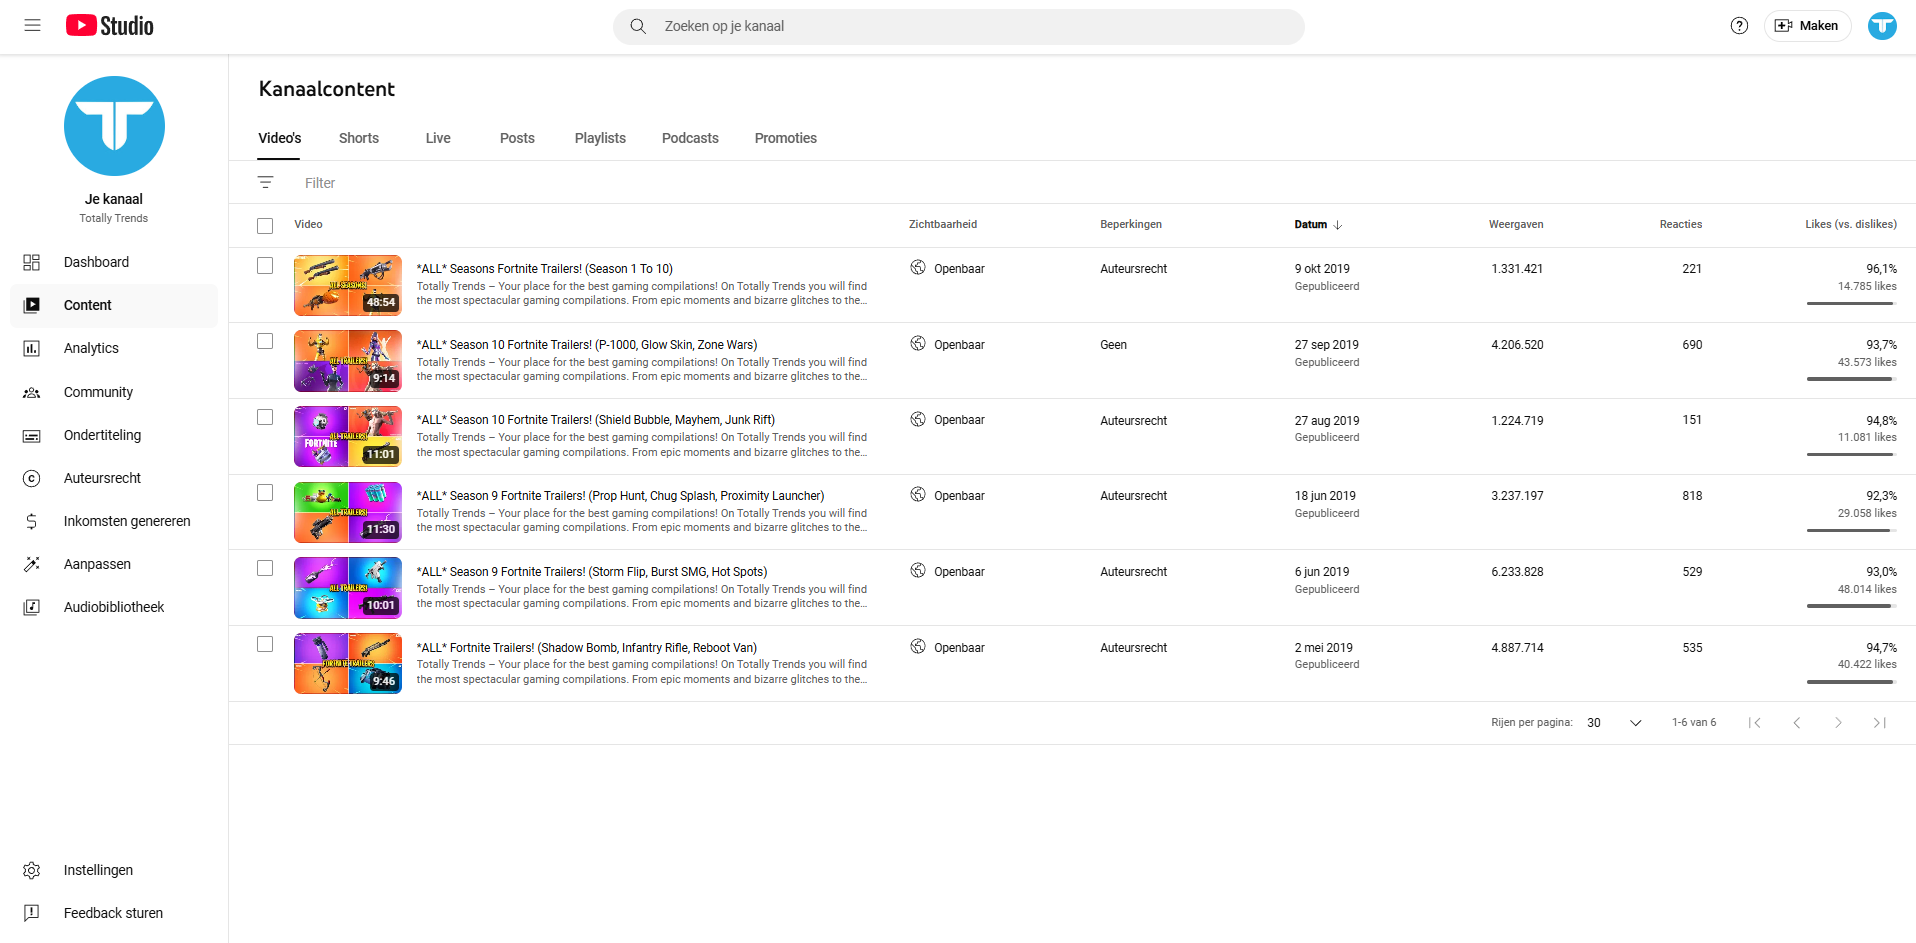Open the hamburger navigation menu
The image size is (1916, 943).
32,25
